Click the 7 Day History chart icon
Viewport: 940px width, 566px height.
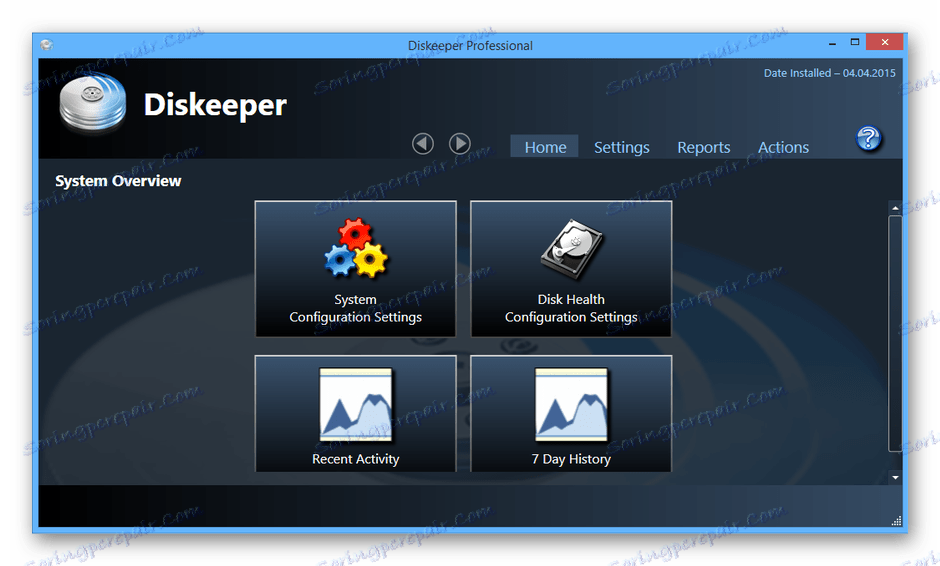[571, 405]
